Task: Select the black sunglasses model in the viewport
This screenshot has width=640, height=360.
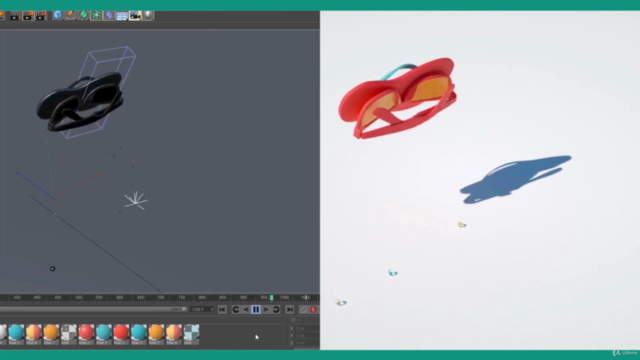Action: [80, 102]
